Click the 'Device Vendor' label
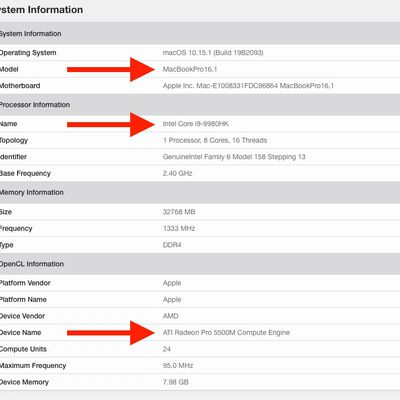Image resolution: width=400 pixels, height=400 pixels. pos(22,316)
